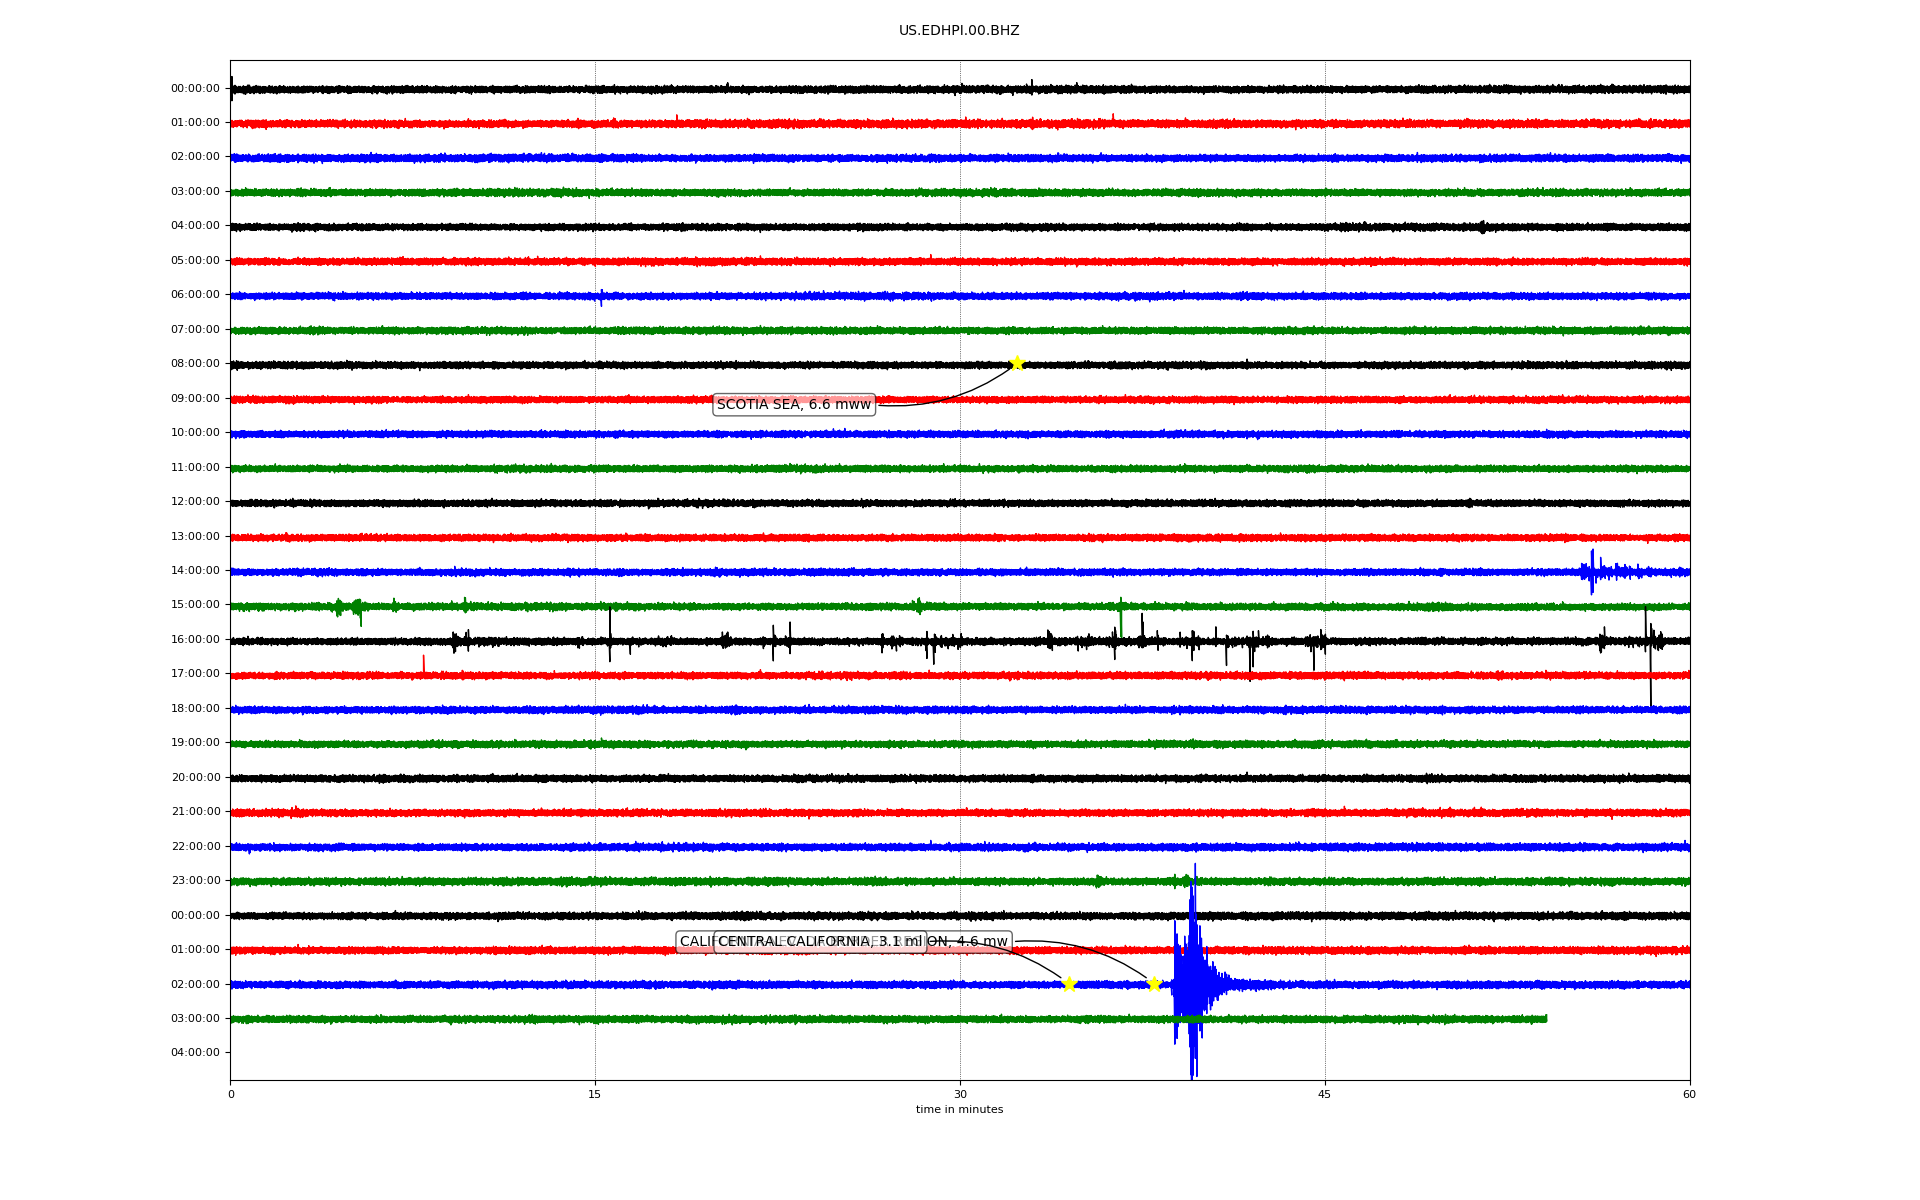Click the x-axis tick label 45
This screenshot has width=1920, height=1200.
[1325, 1094]
